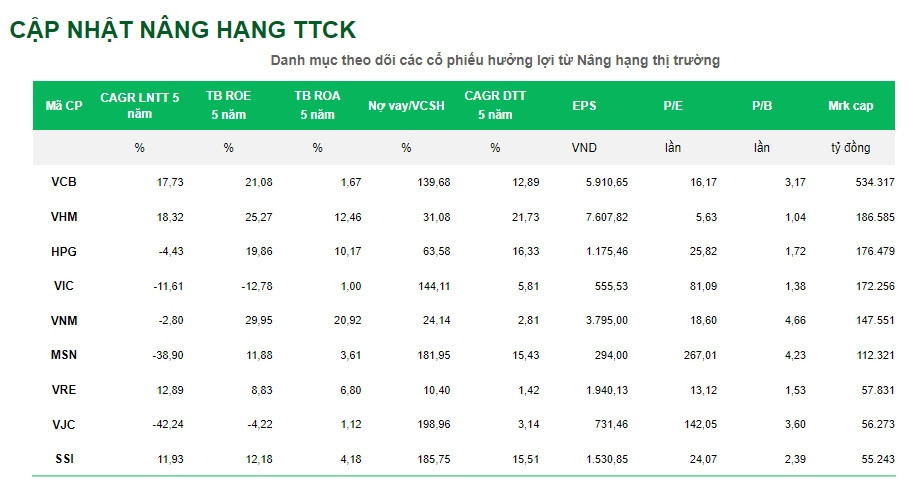910x487 pixels.
Task: Click MSN's P/E value 267,01
Action: click(699, 355)
